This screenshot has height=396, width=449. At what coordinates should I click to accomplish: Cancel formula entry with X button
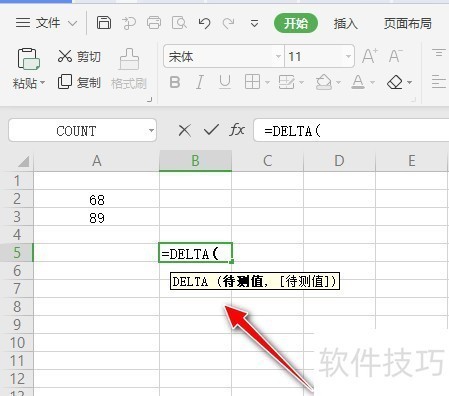tap(184, 130)
